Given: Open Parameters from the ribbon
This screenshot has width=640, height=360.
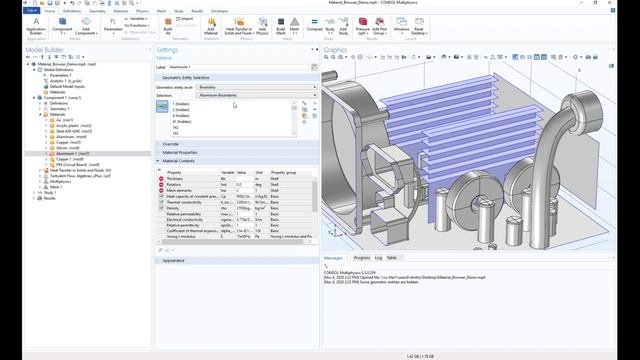Looking at the screenshot, I should 113,25.
